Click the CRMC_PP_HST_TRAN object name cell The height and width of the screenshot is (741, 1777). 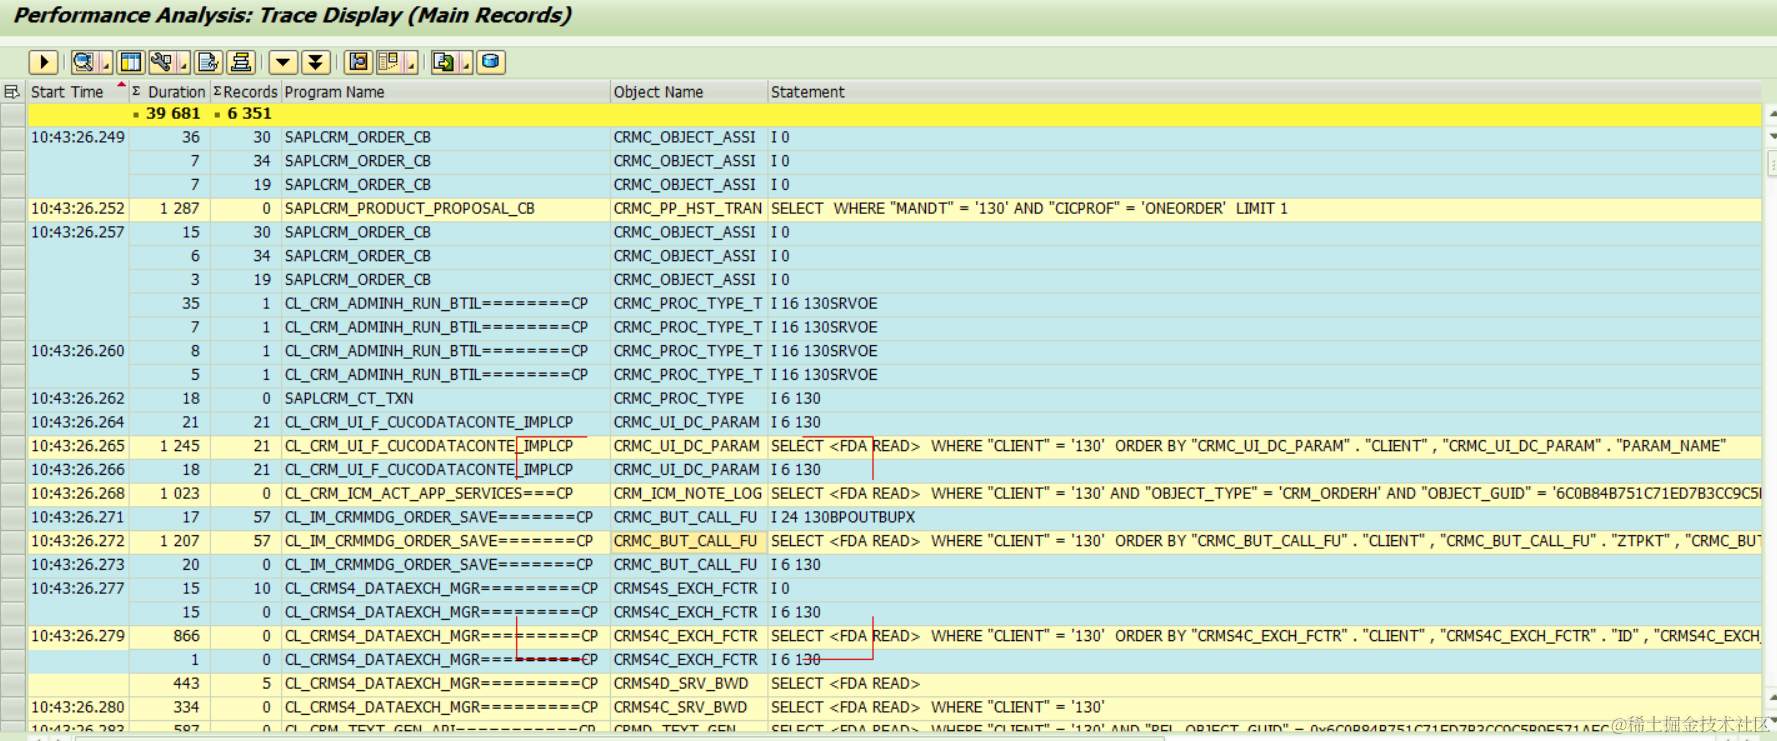(688, 209)
